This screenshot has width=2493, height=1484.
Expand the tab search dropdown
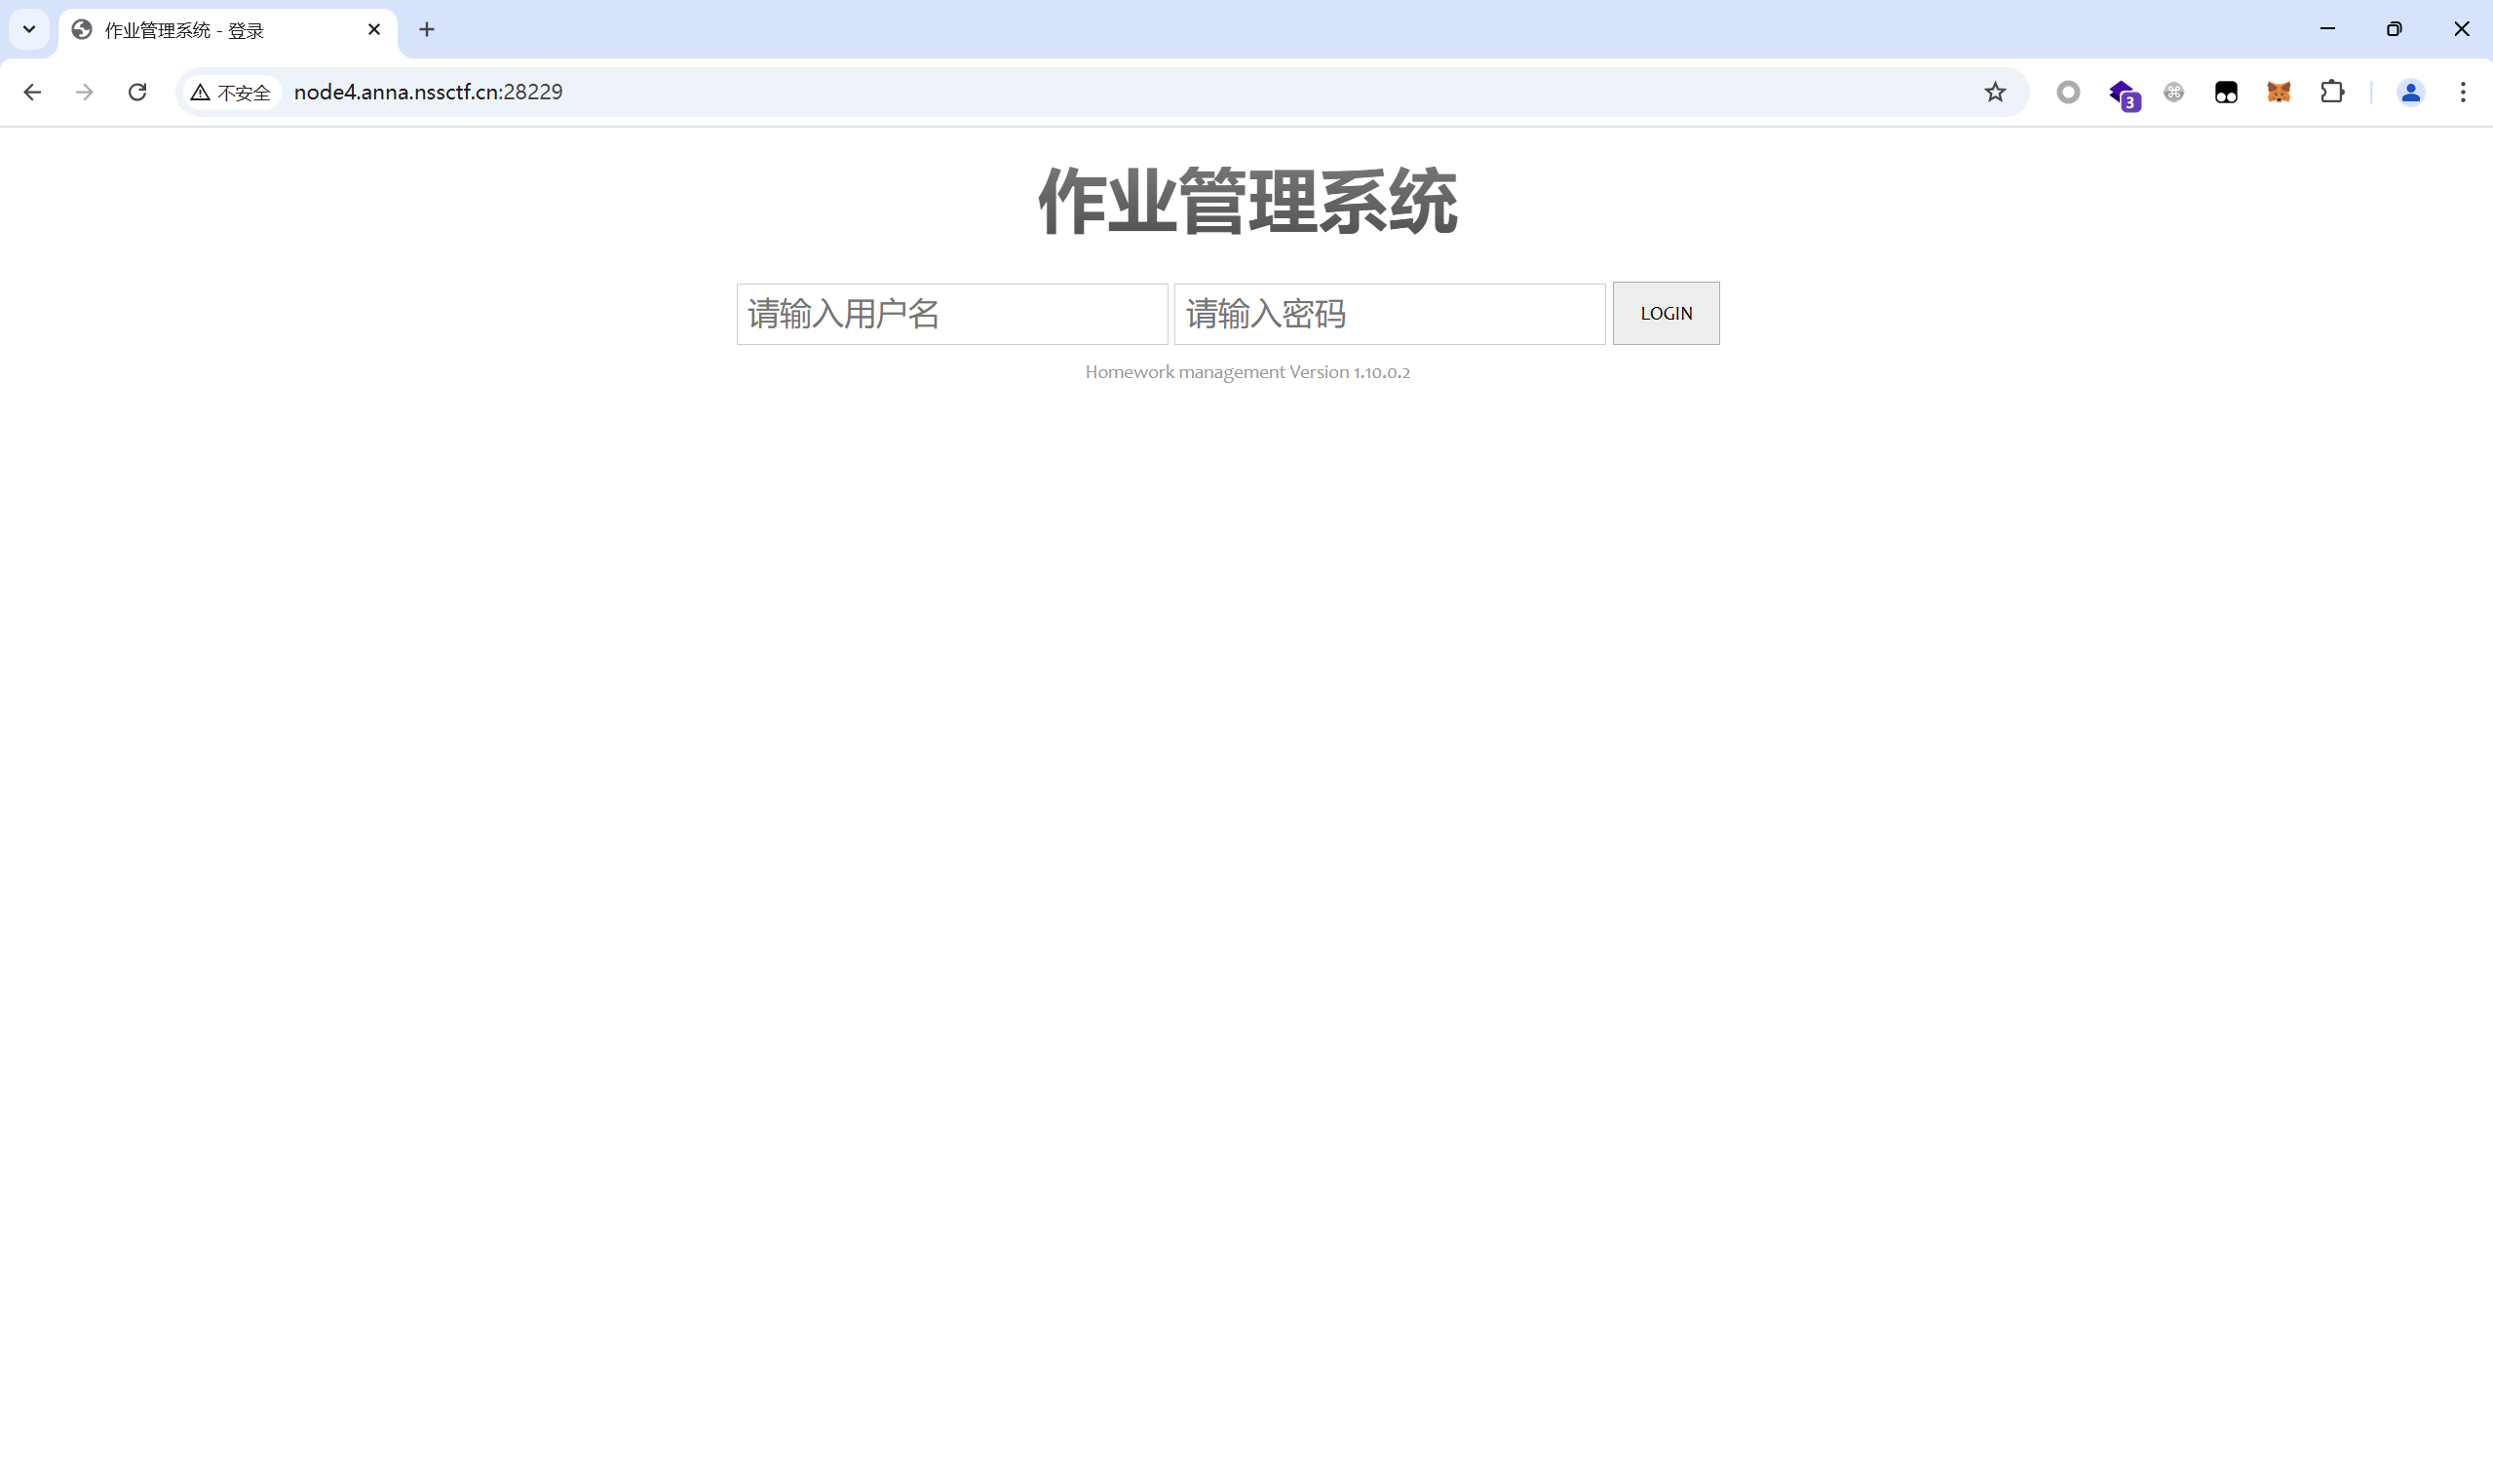click(x=29, y=29)
